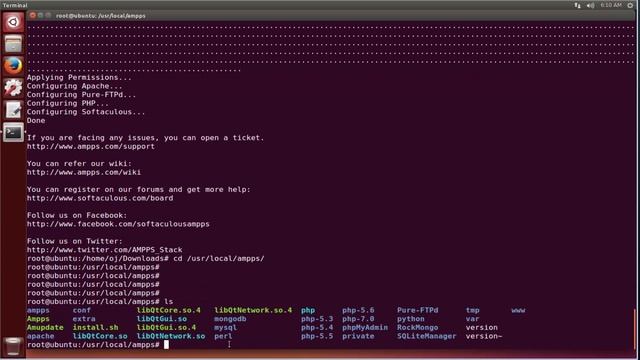The image size is (640, 360).
Task: Click the 'libQtCore.so' entry
Action: click(x=100, y=336)
